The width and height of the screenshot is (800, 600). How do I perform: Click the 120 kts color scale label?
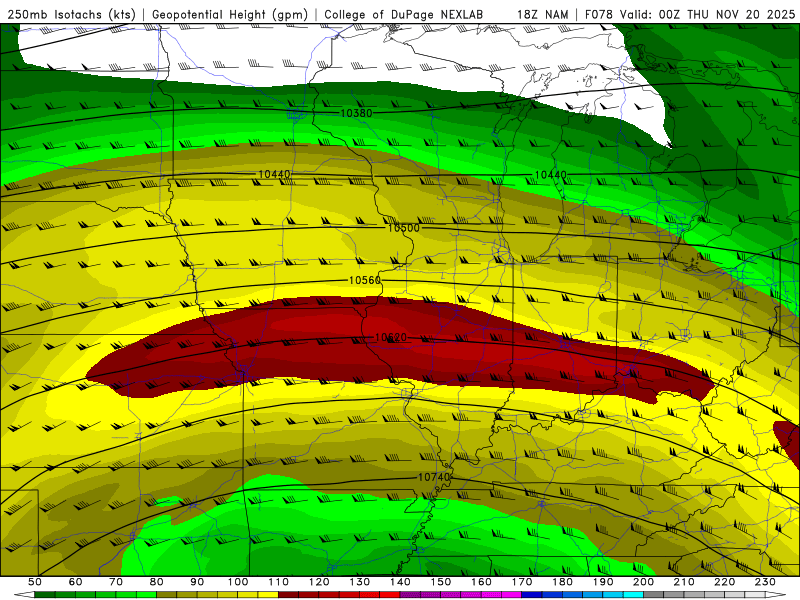[319, 582]
